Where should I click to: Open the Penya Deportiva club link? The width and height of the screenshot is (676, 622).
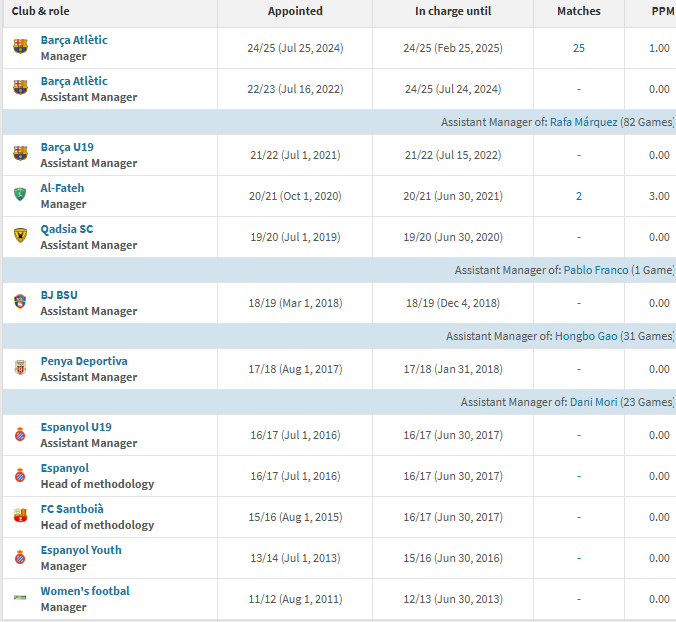84,361
